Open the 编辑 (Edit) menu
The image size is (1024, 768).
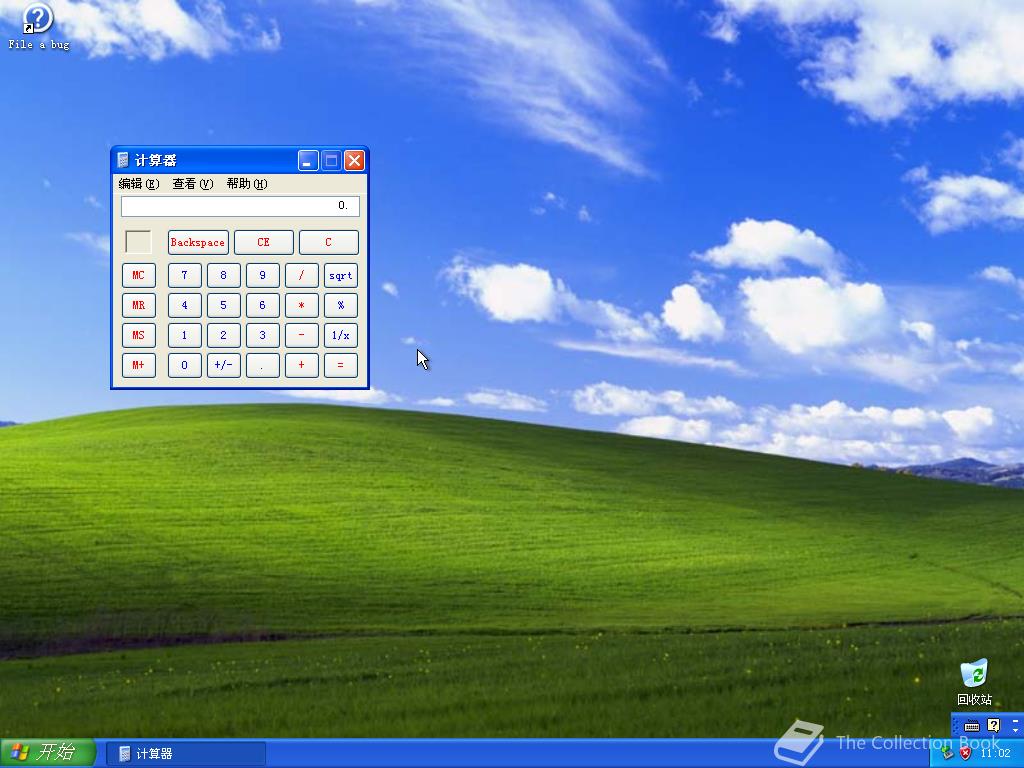(138, 184)
